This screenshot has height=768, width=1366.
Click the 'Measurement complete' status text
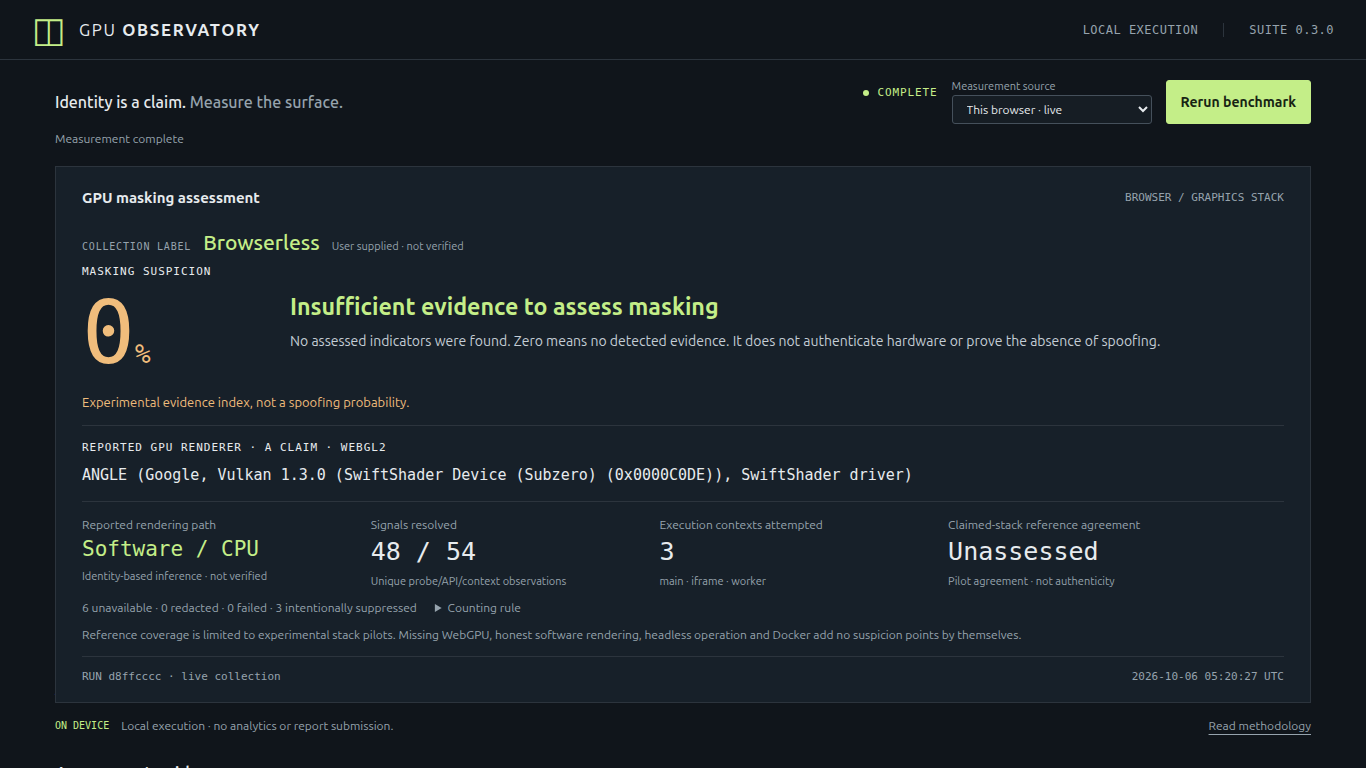(x=119, y=139)
